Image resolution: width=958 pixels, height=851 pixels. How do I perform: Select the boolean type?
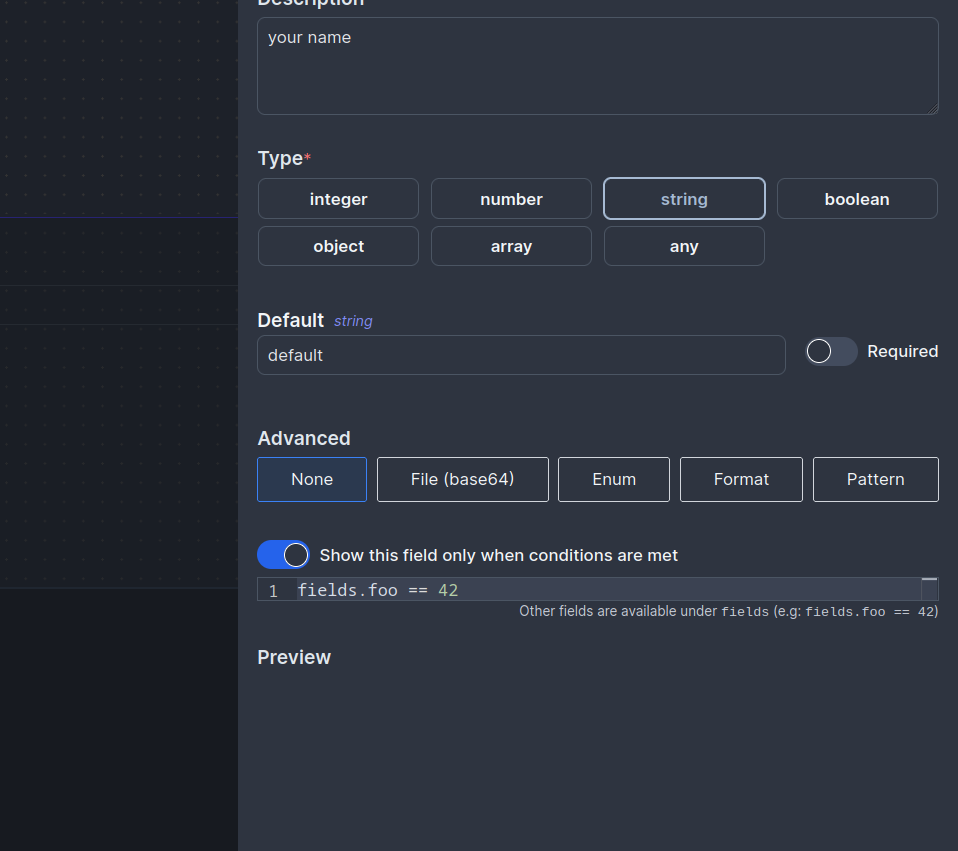(x=857, y=198)
